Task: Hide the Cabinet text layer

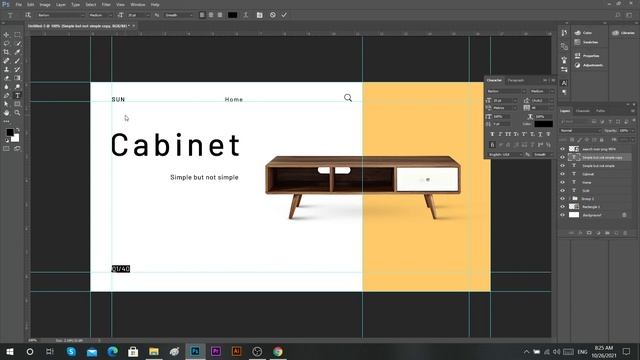Action: (562, 174)
